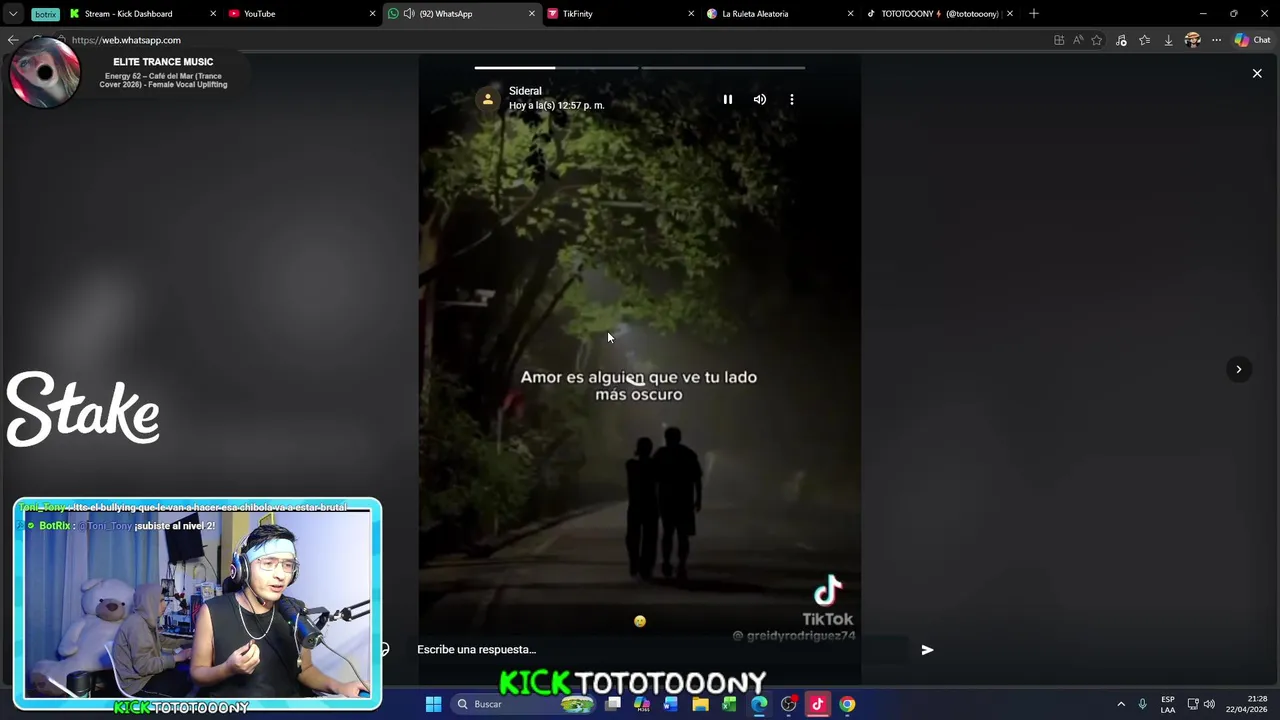1280x720 pixels.
Task: Mute the WhatsApp tab via speaker icon
Action: tap(408, 14)
